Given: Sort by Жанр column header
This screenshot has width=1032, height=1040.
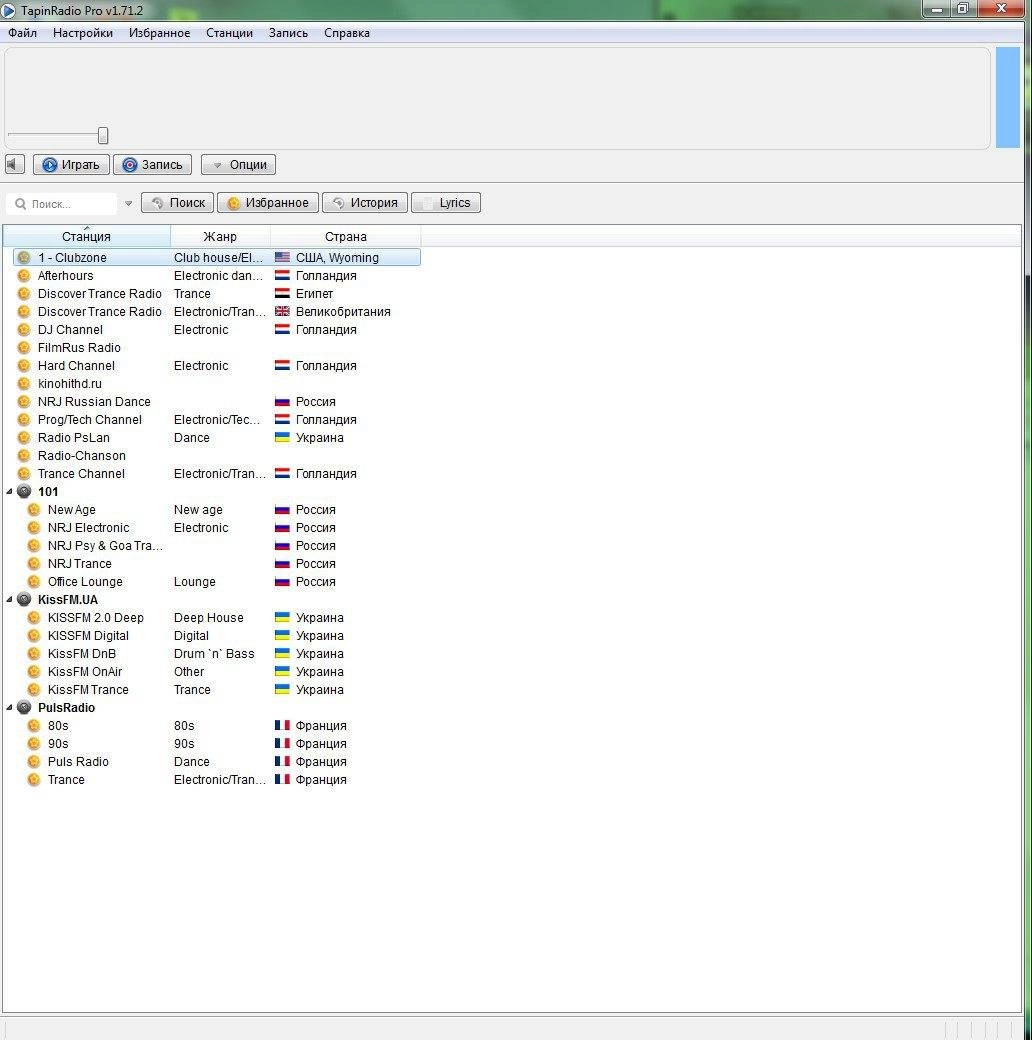Looking at the screenshot, I should point(220,236).
